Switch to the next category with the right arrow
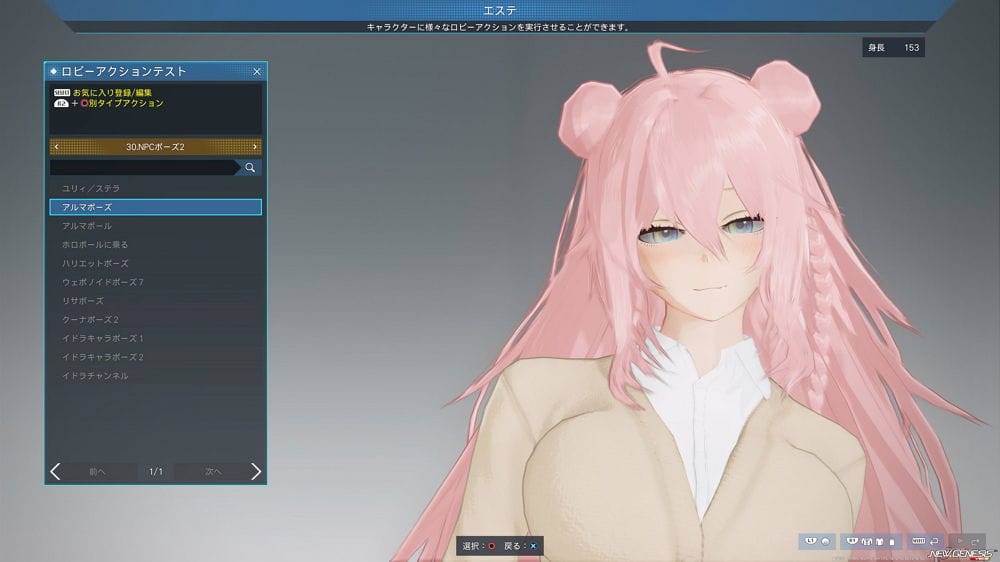The image size is (1000, 562). pyautogui.click(x=255, y=147)
